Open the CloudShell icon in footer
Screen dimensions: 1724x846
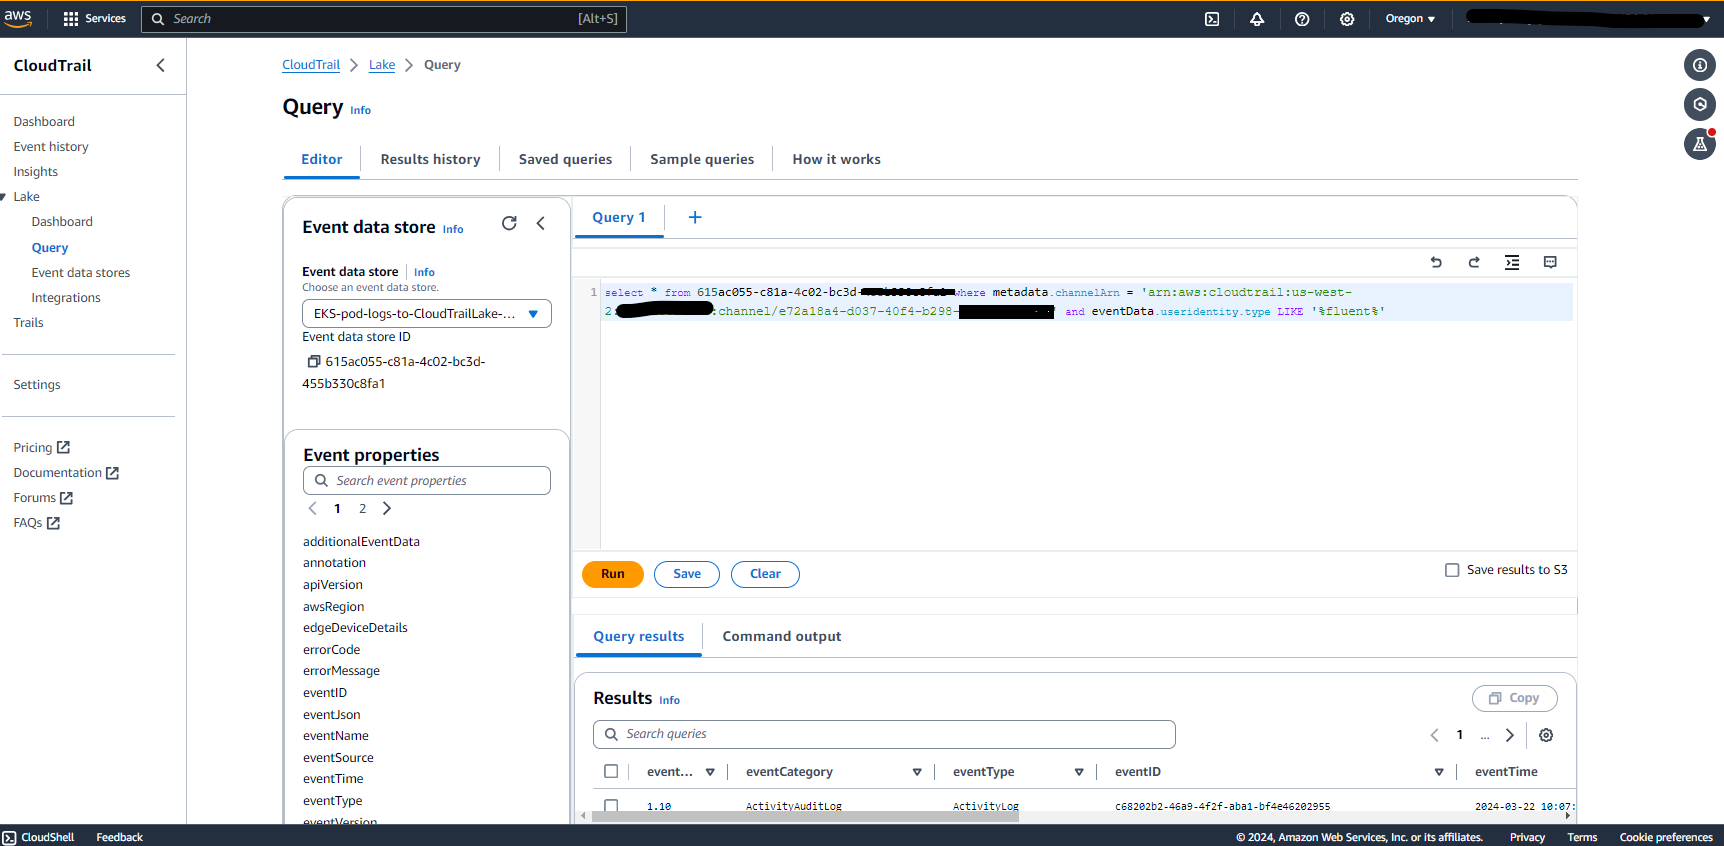pyautogui.click(x=10, y=837)
